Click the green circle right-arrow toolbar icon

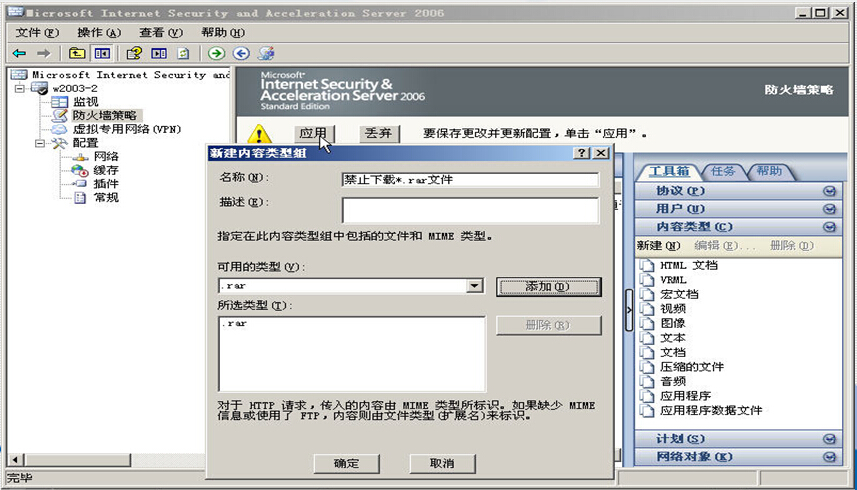216,53
